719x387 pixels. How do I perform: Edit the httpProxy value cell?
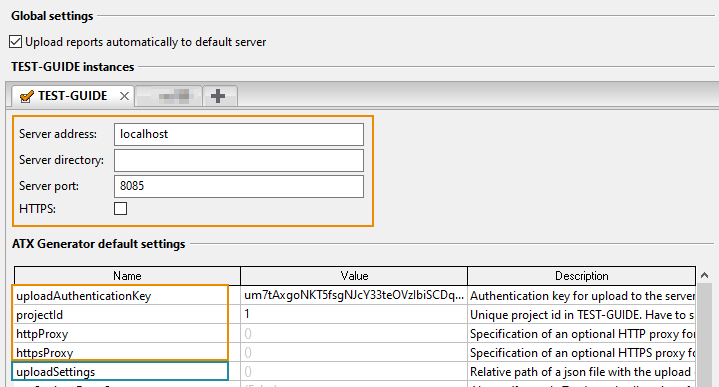pos(354,333)
